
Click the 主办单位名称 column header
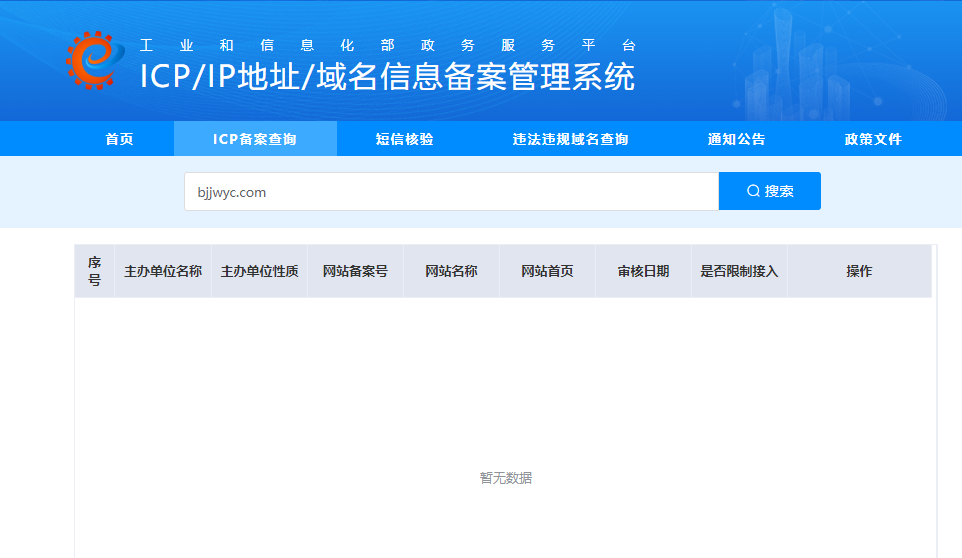163,271
